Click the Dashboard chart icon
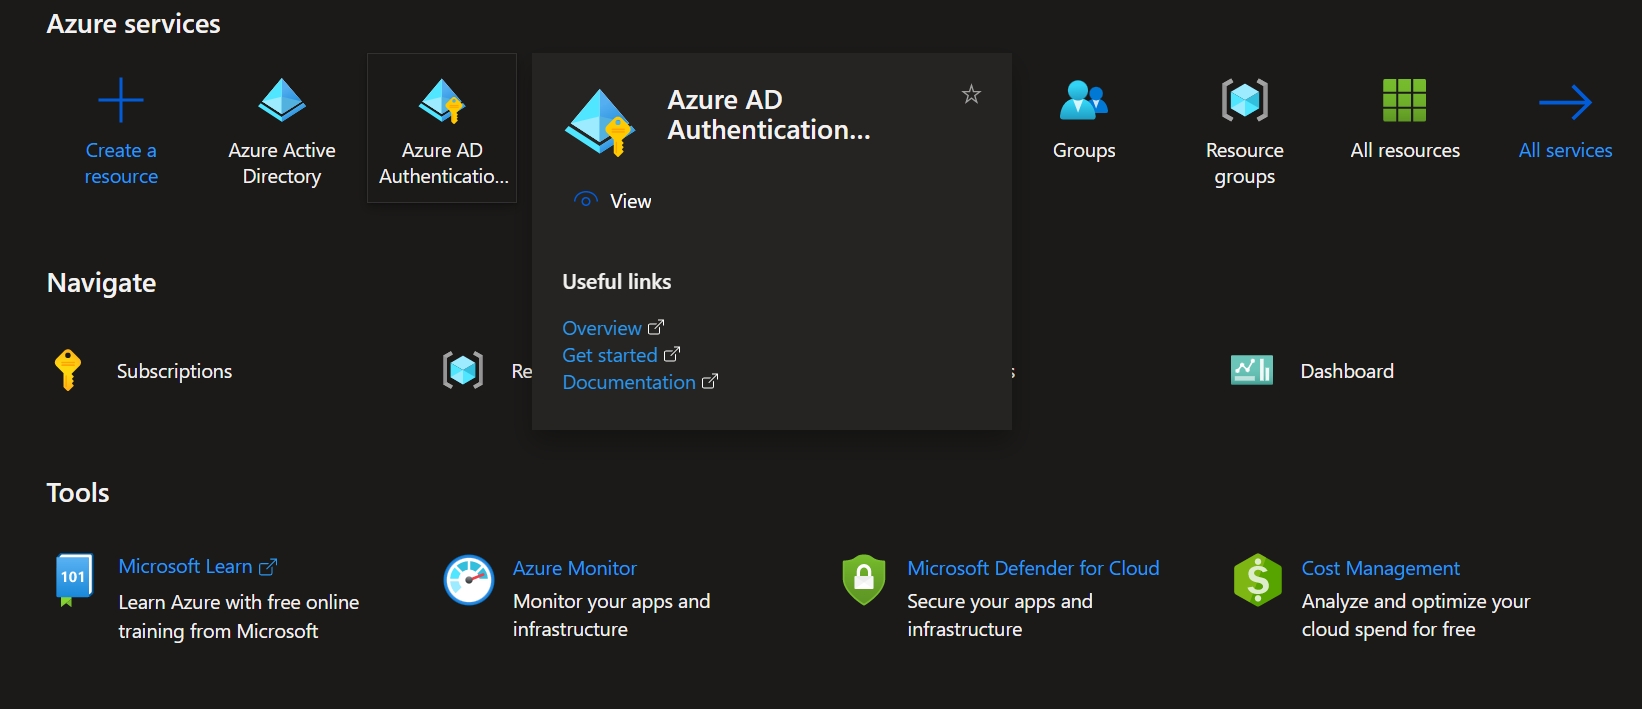The image size is (1642, 709). coord(1252,370)
